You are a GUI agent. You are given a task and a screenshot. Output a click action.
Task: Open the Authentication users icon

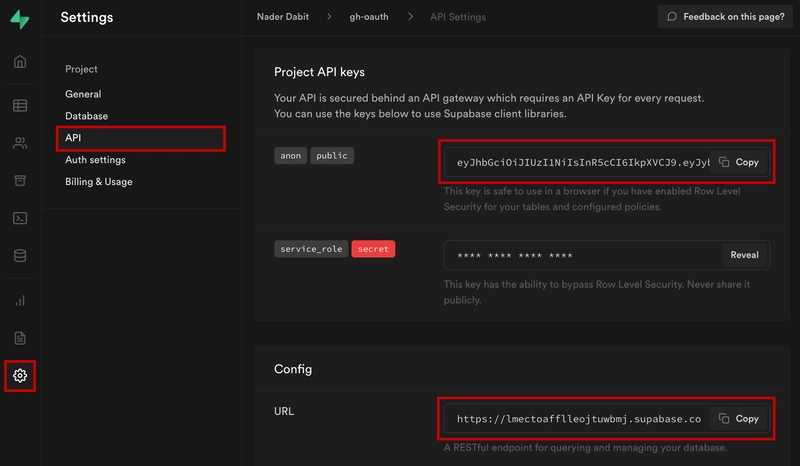click(20, 143)
